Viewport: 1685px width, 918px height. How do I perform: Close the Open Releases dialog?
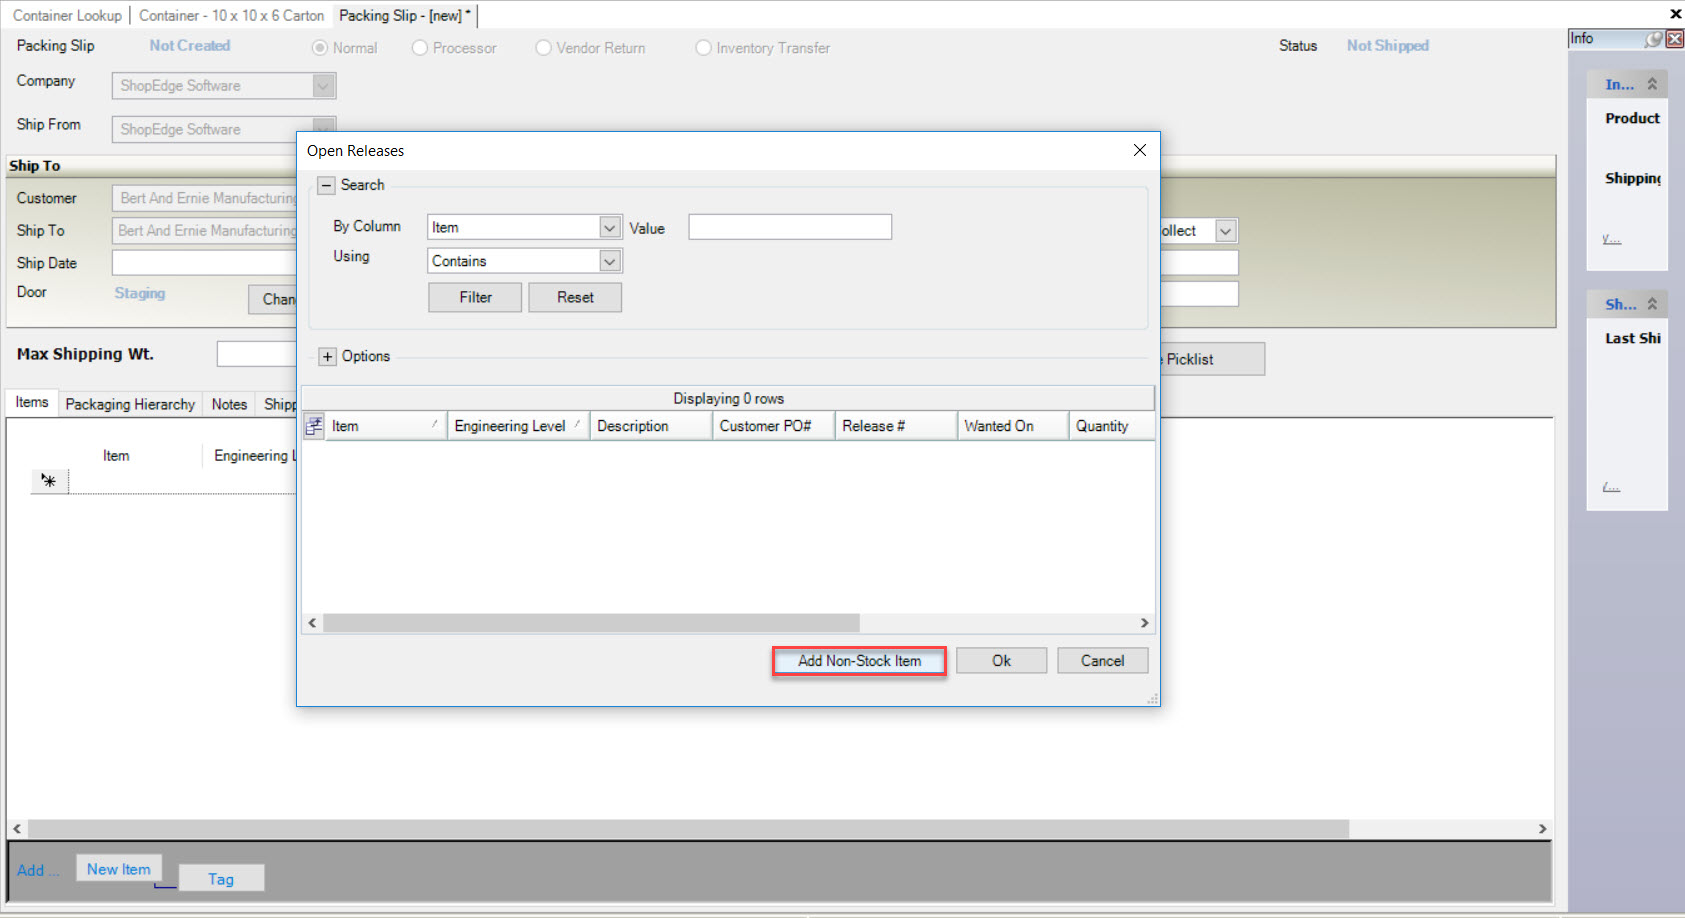coord(1139,150)
